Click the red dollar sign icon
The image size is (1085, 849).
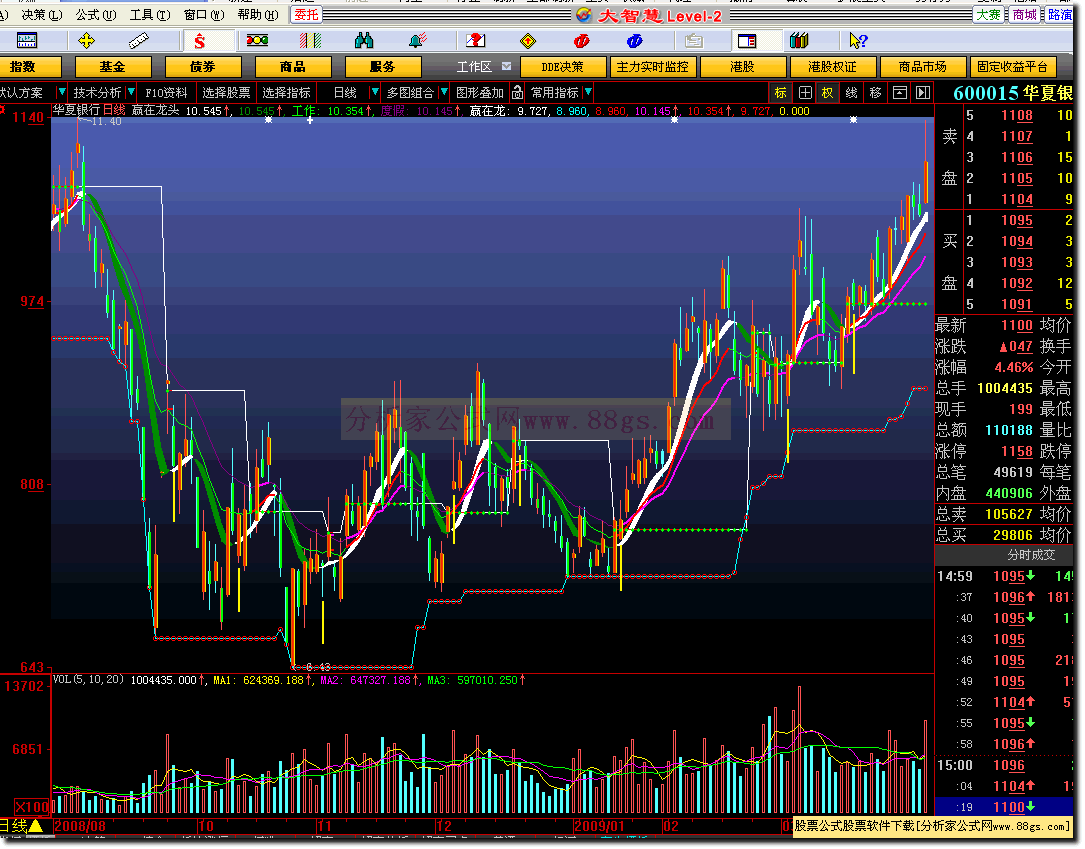pos(200,42)
